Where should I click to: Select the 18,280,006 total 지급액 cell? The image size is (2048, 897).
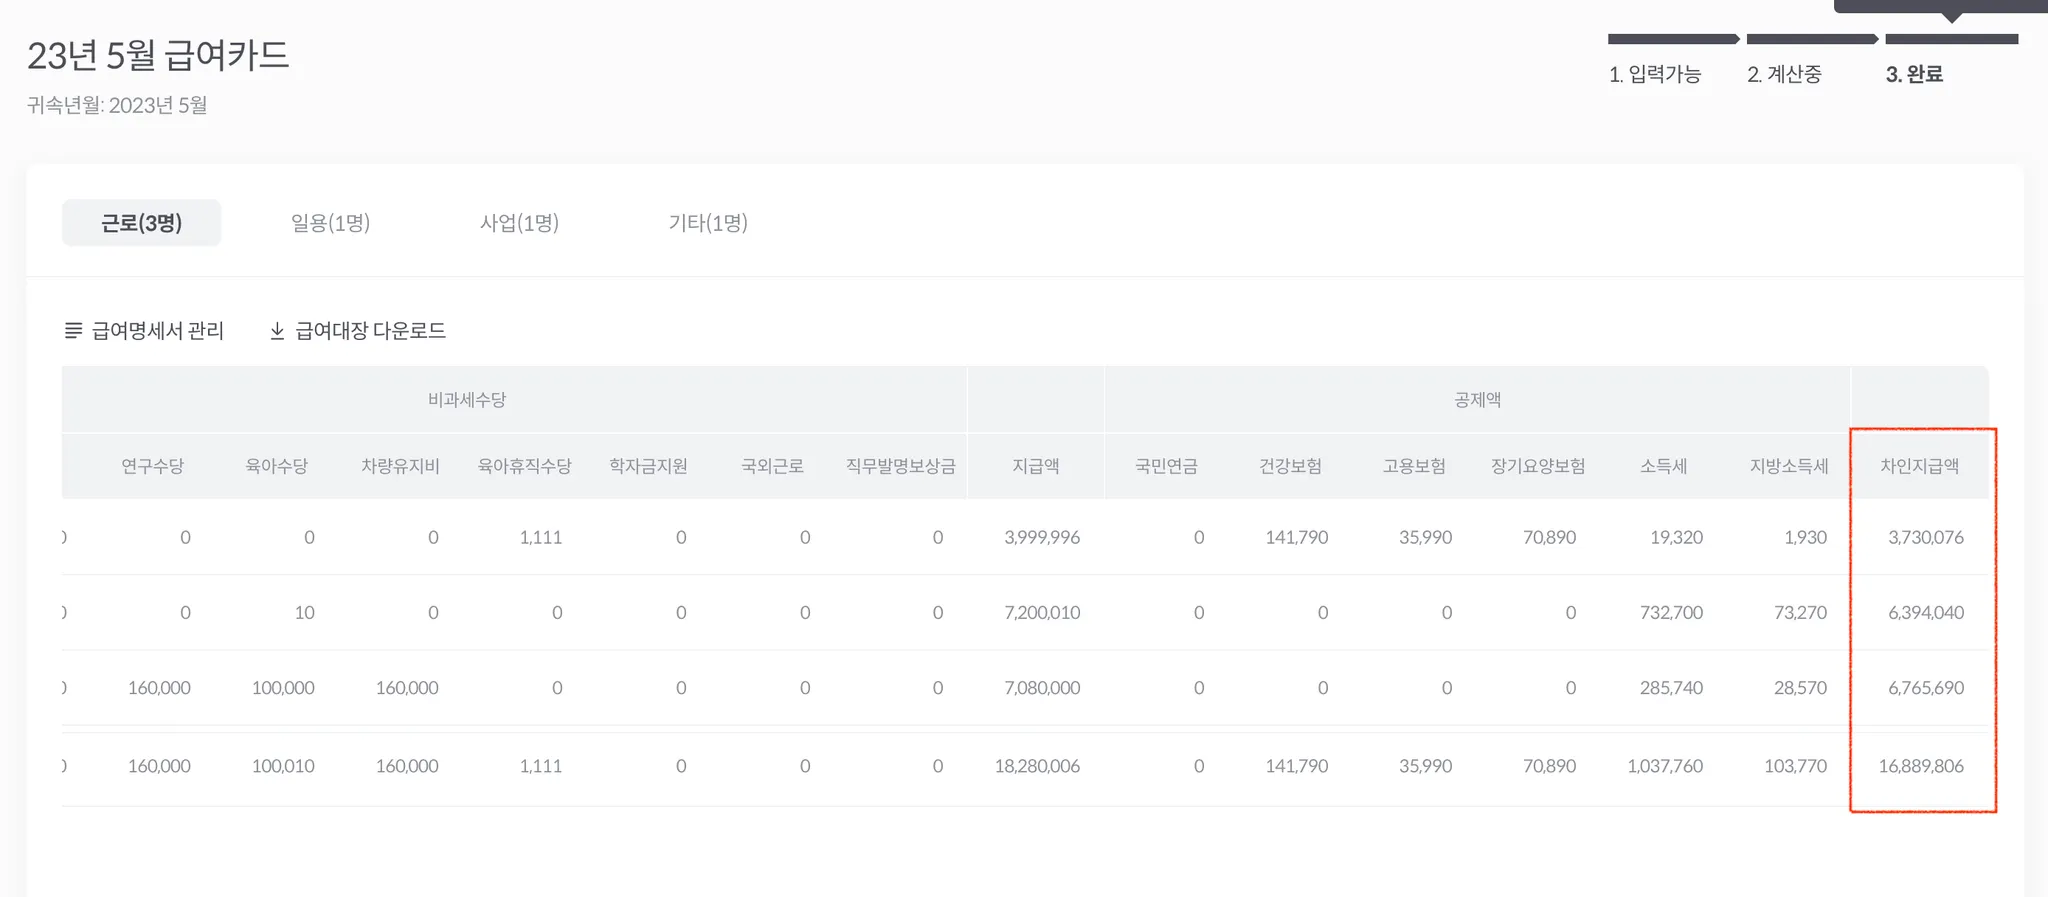pyautogui.click(x=1037, y=766)
